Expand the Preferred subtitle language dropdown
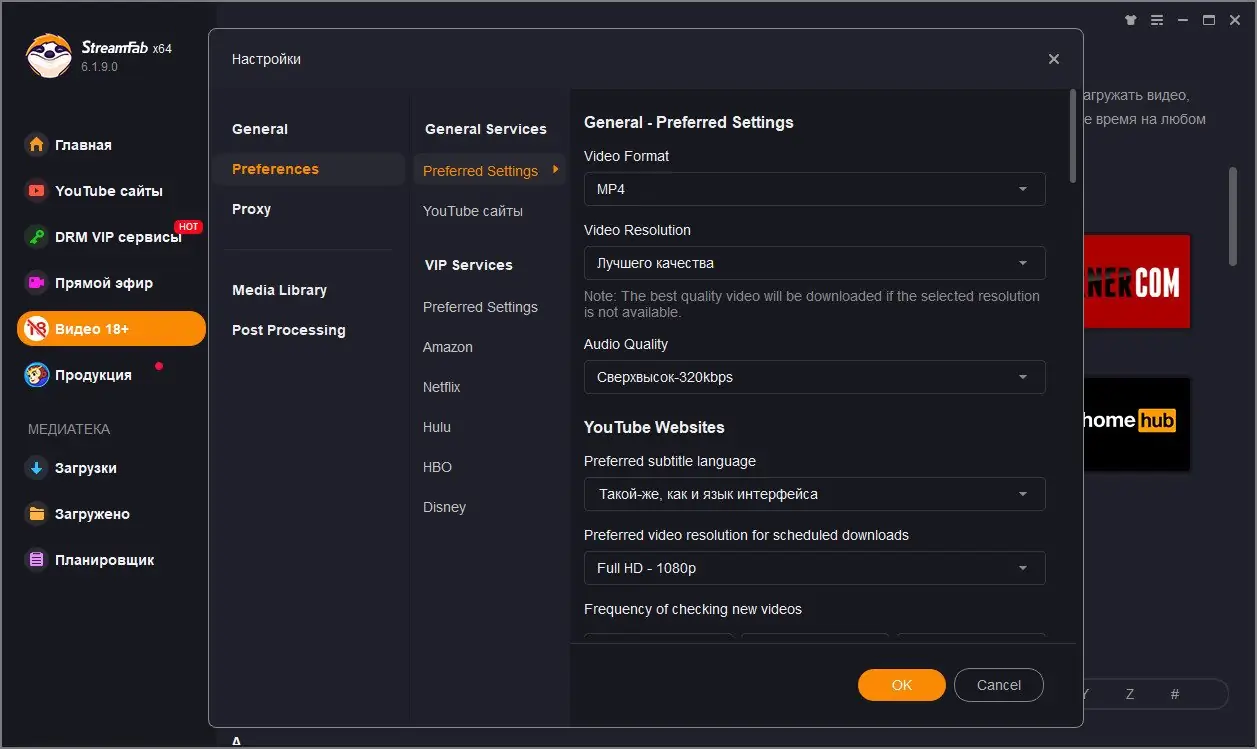This screenshot has height=749, width=1257. coord(814,494)
